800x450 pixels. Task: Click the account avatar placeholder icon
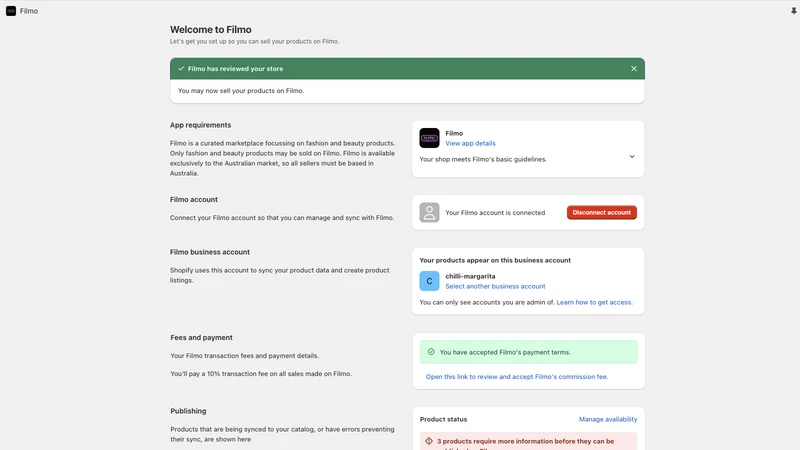tap(429, 212)
